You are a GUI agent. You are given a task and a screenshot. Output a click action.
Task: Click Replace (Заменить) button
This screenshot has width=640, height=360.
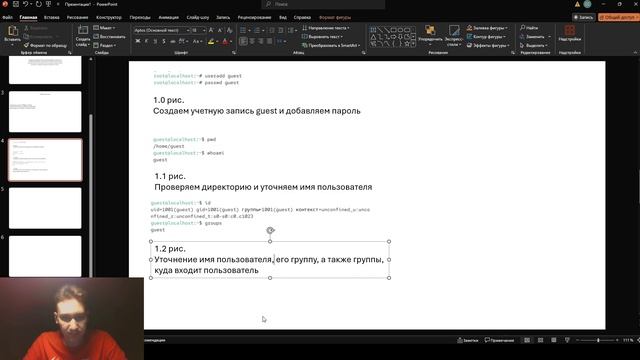[535, 37]
